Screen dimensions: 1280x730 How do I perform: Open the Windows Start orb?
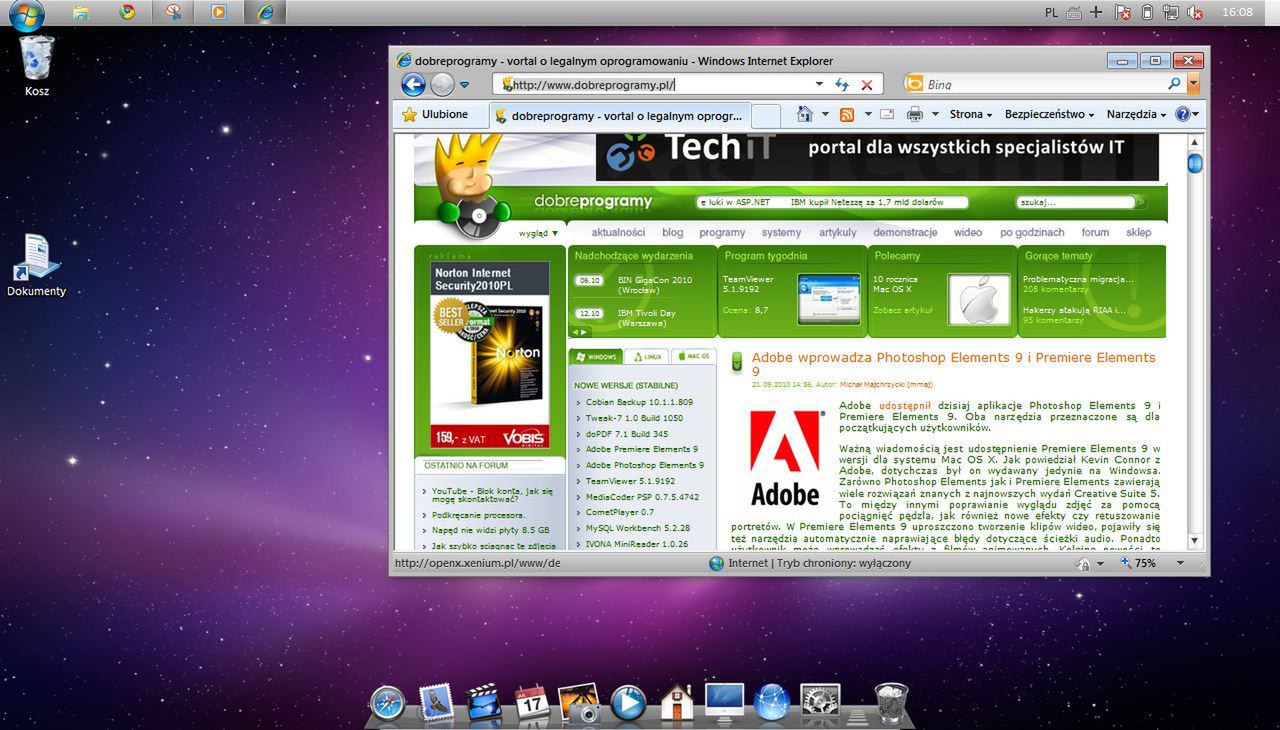point(26,14)
